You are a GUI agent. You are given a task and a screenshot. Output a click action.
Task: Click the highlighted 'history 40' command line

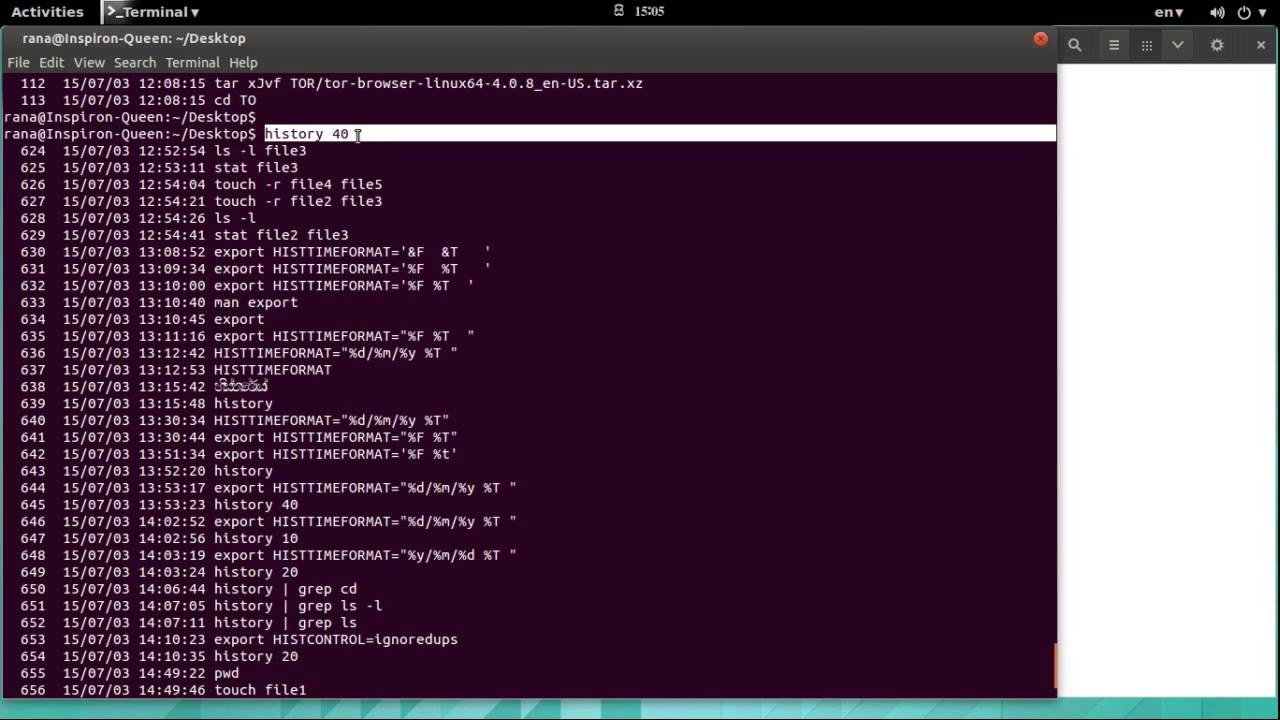[x=659, y=134]
